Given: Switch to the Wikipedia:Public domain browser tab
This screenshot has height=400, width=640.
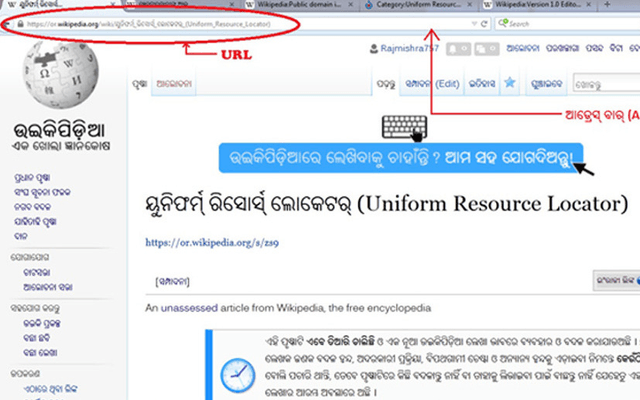Looking at the screenshot, I should click(299, 4).
